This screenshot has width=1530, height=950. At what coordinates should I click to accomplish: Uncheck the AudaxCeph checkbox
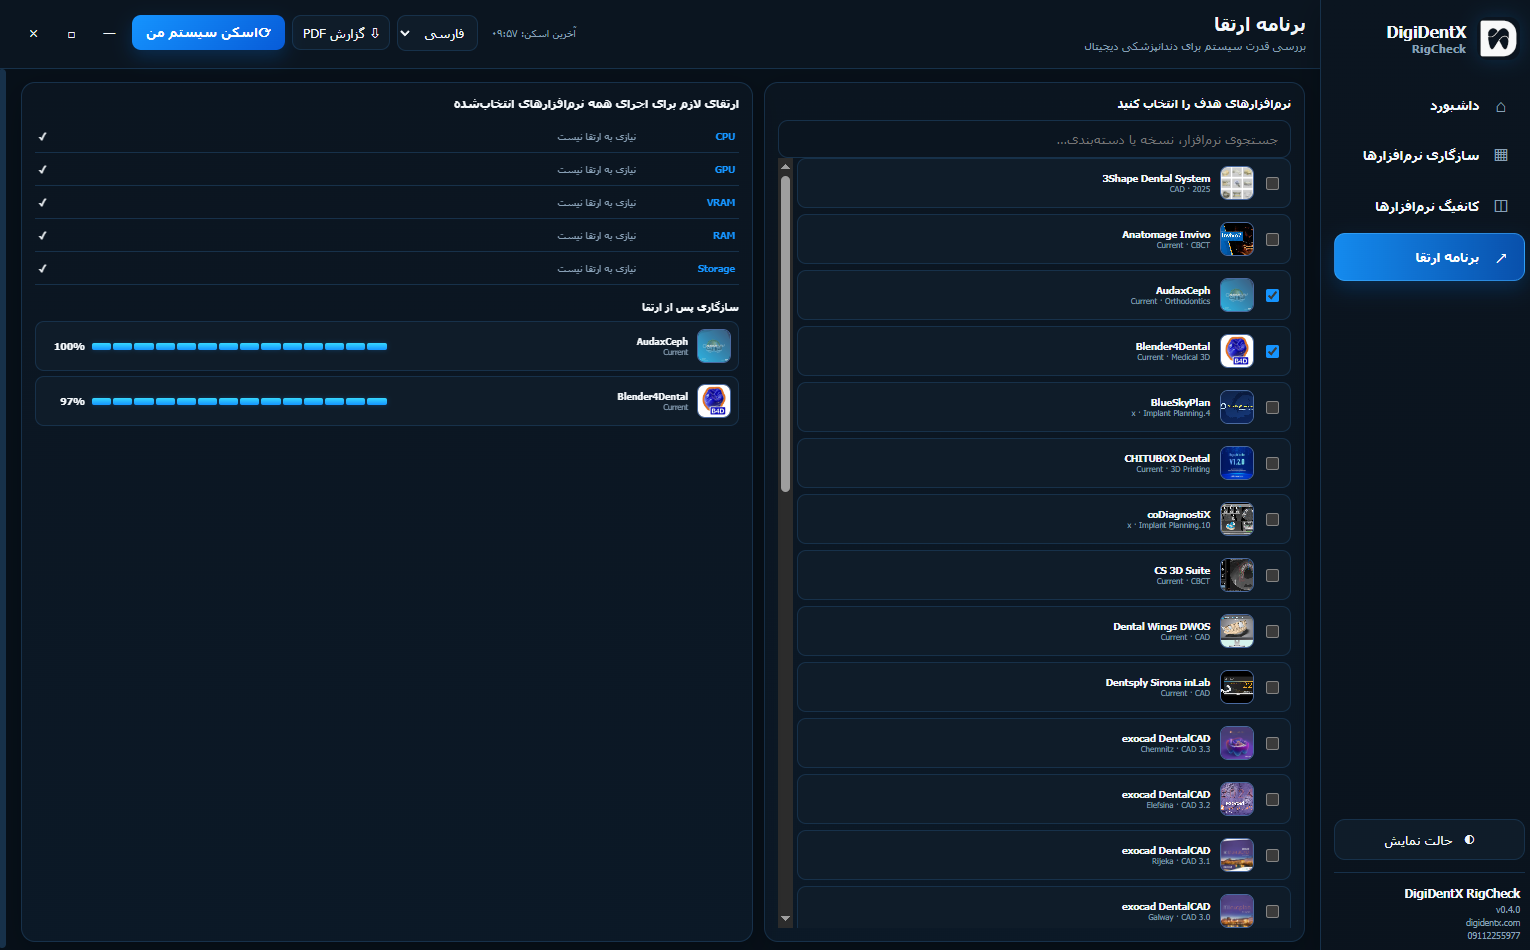(x=1272, y=295)
